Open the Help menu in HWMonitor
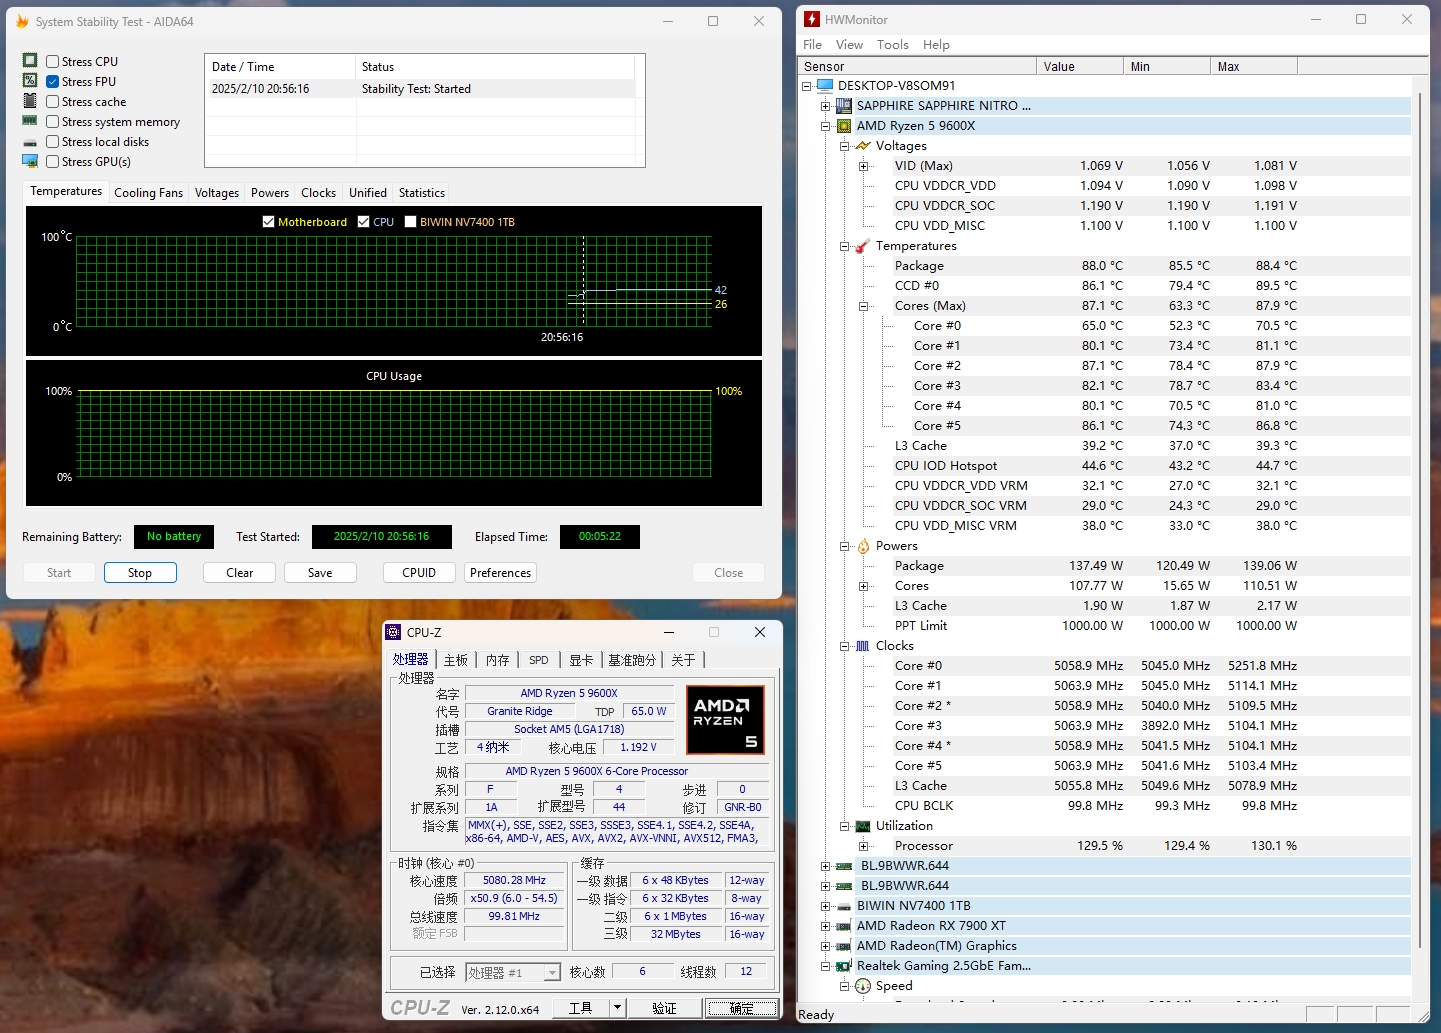 pyautogui.click(x=936, y=44)
